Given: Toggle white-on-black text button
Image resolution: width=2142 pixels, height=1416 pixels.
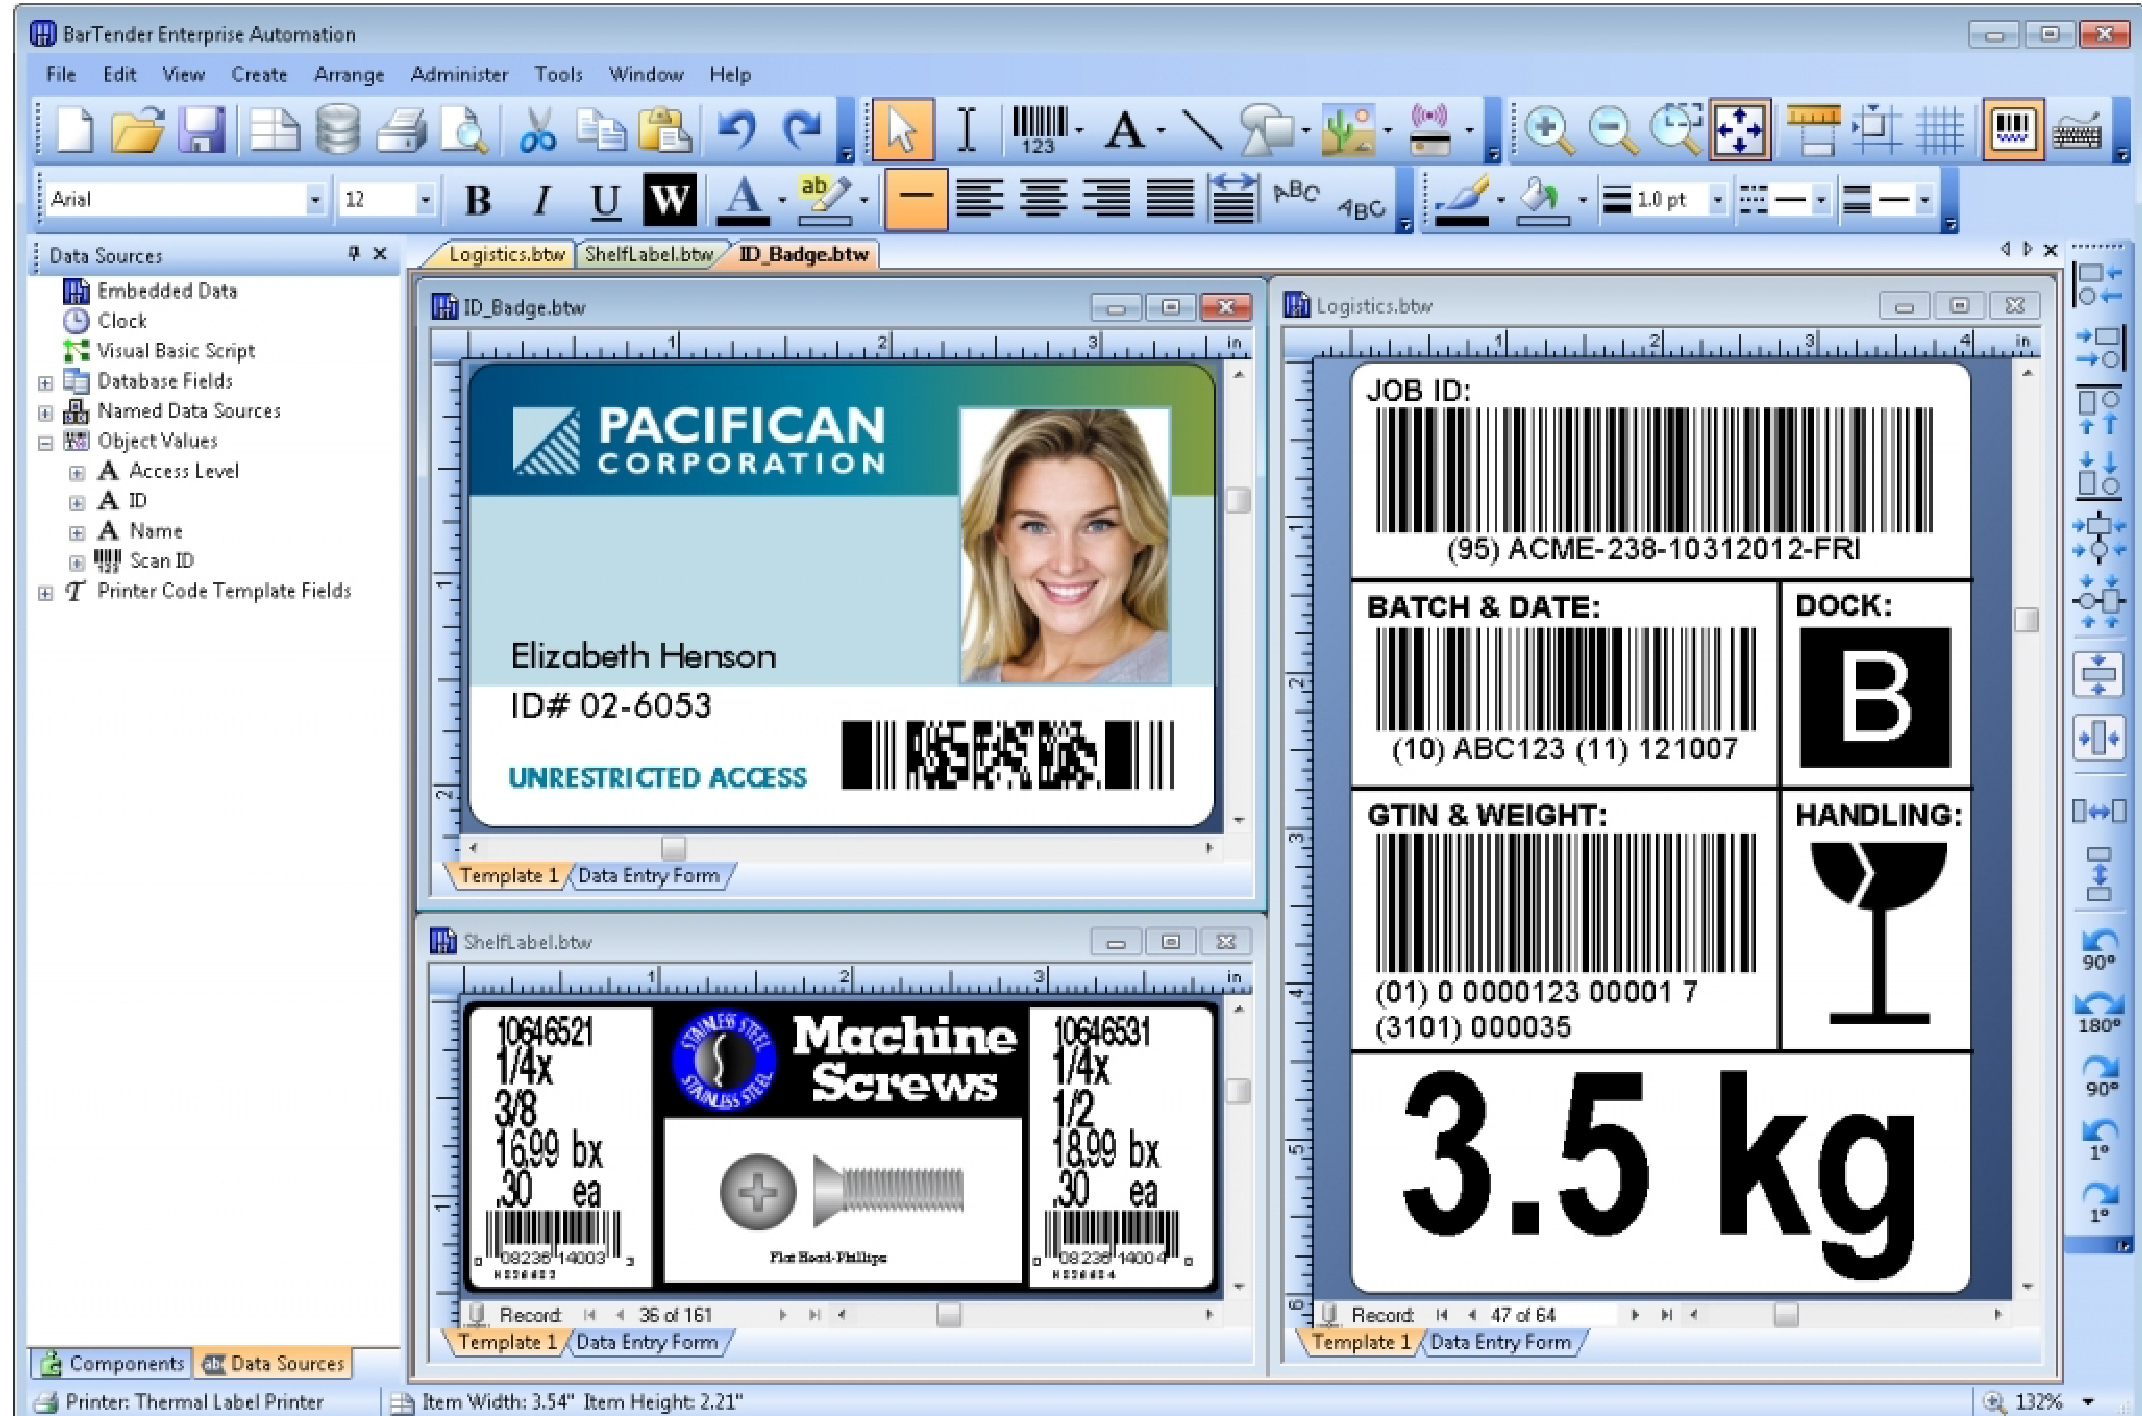Looking at the screenshot, I should 669,200.
